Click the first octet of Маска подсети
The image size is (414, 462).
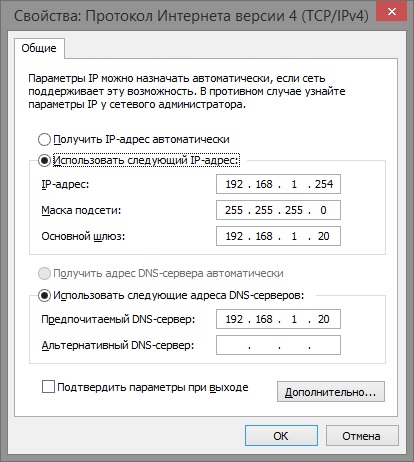[234, 210]
